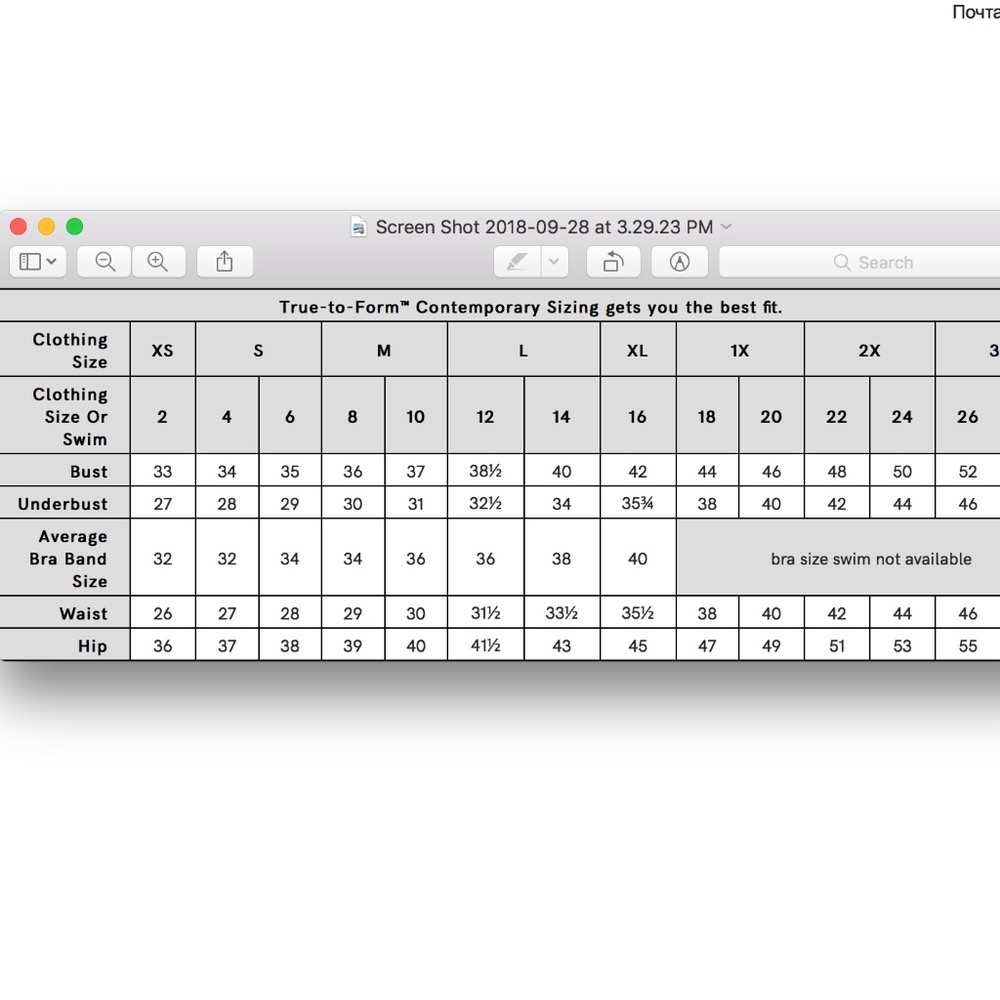
Task: Click the bust value '52'
Action: [967, 471]
